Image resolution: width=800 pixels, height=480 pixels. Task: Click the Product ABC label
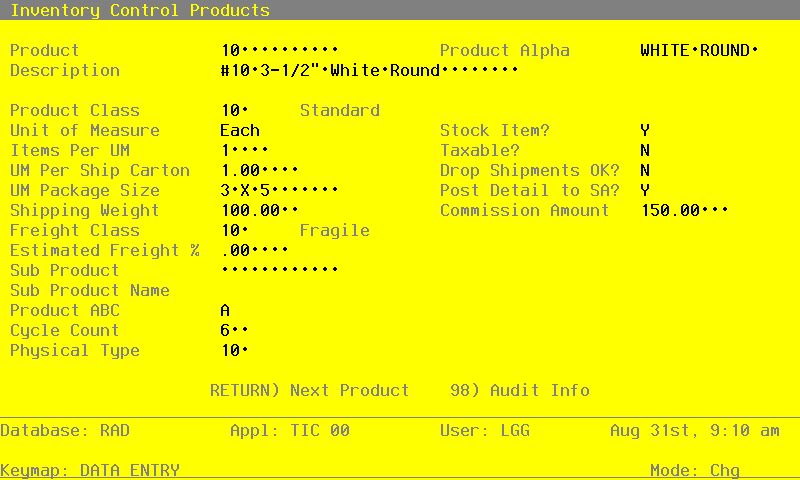(65, 310)
